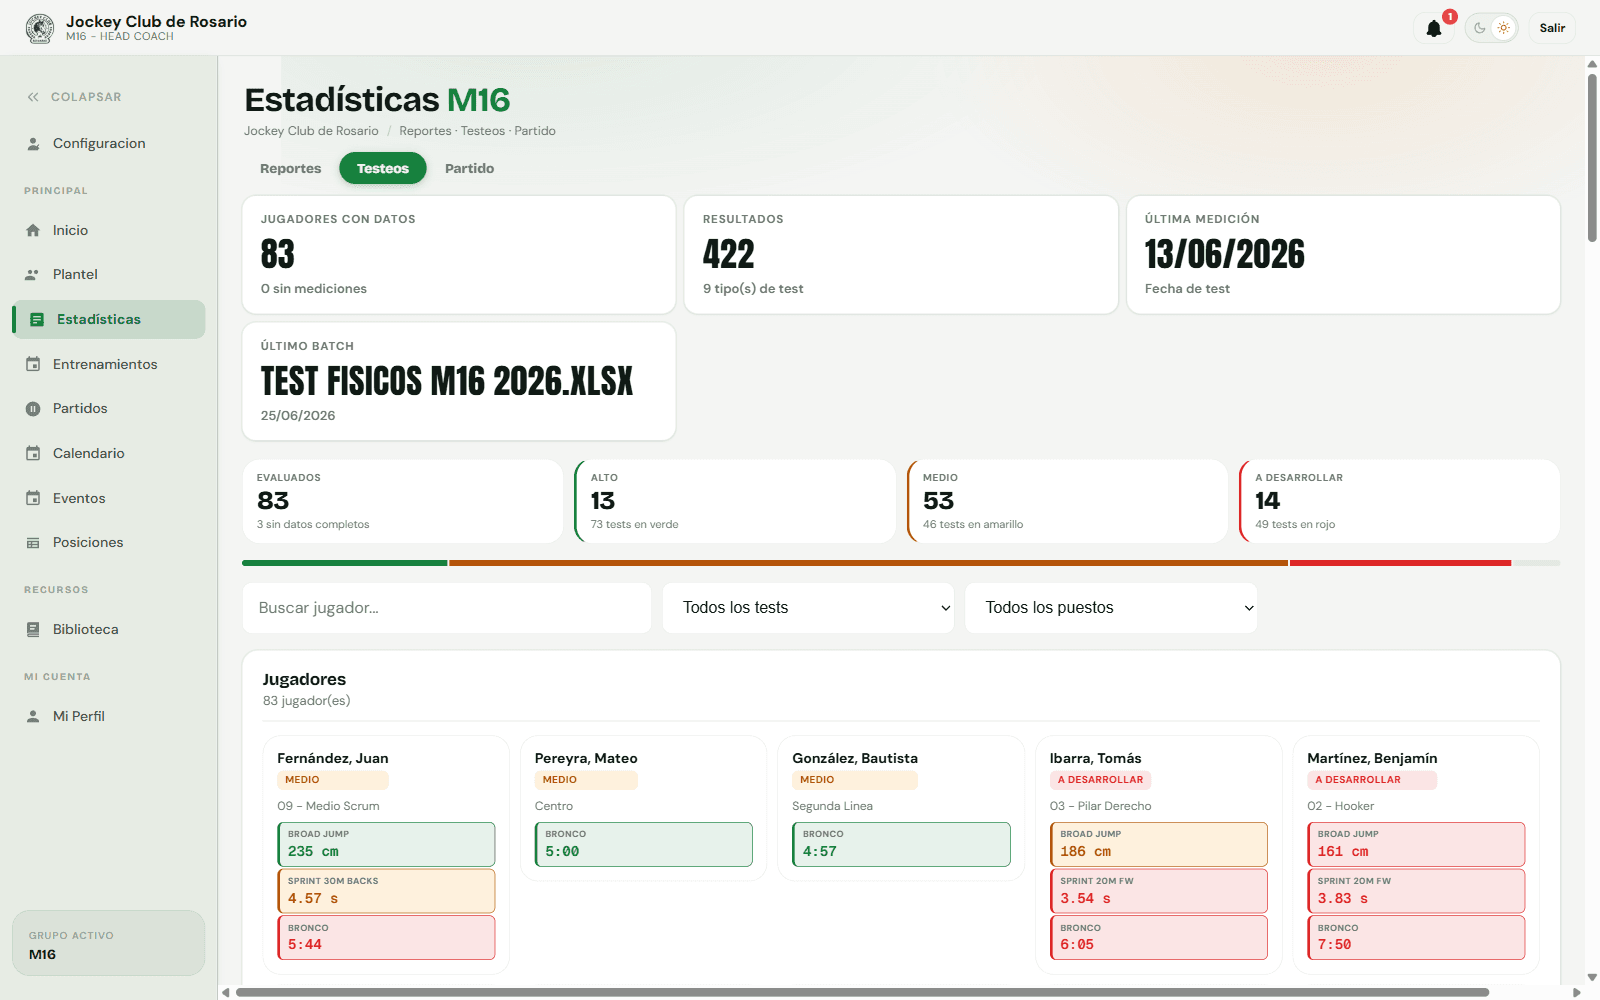
Task: Open Mi Perfil via the person icon
Action: click(33, 716)
